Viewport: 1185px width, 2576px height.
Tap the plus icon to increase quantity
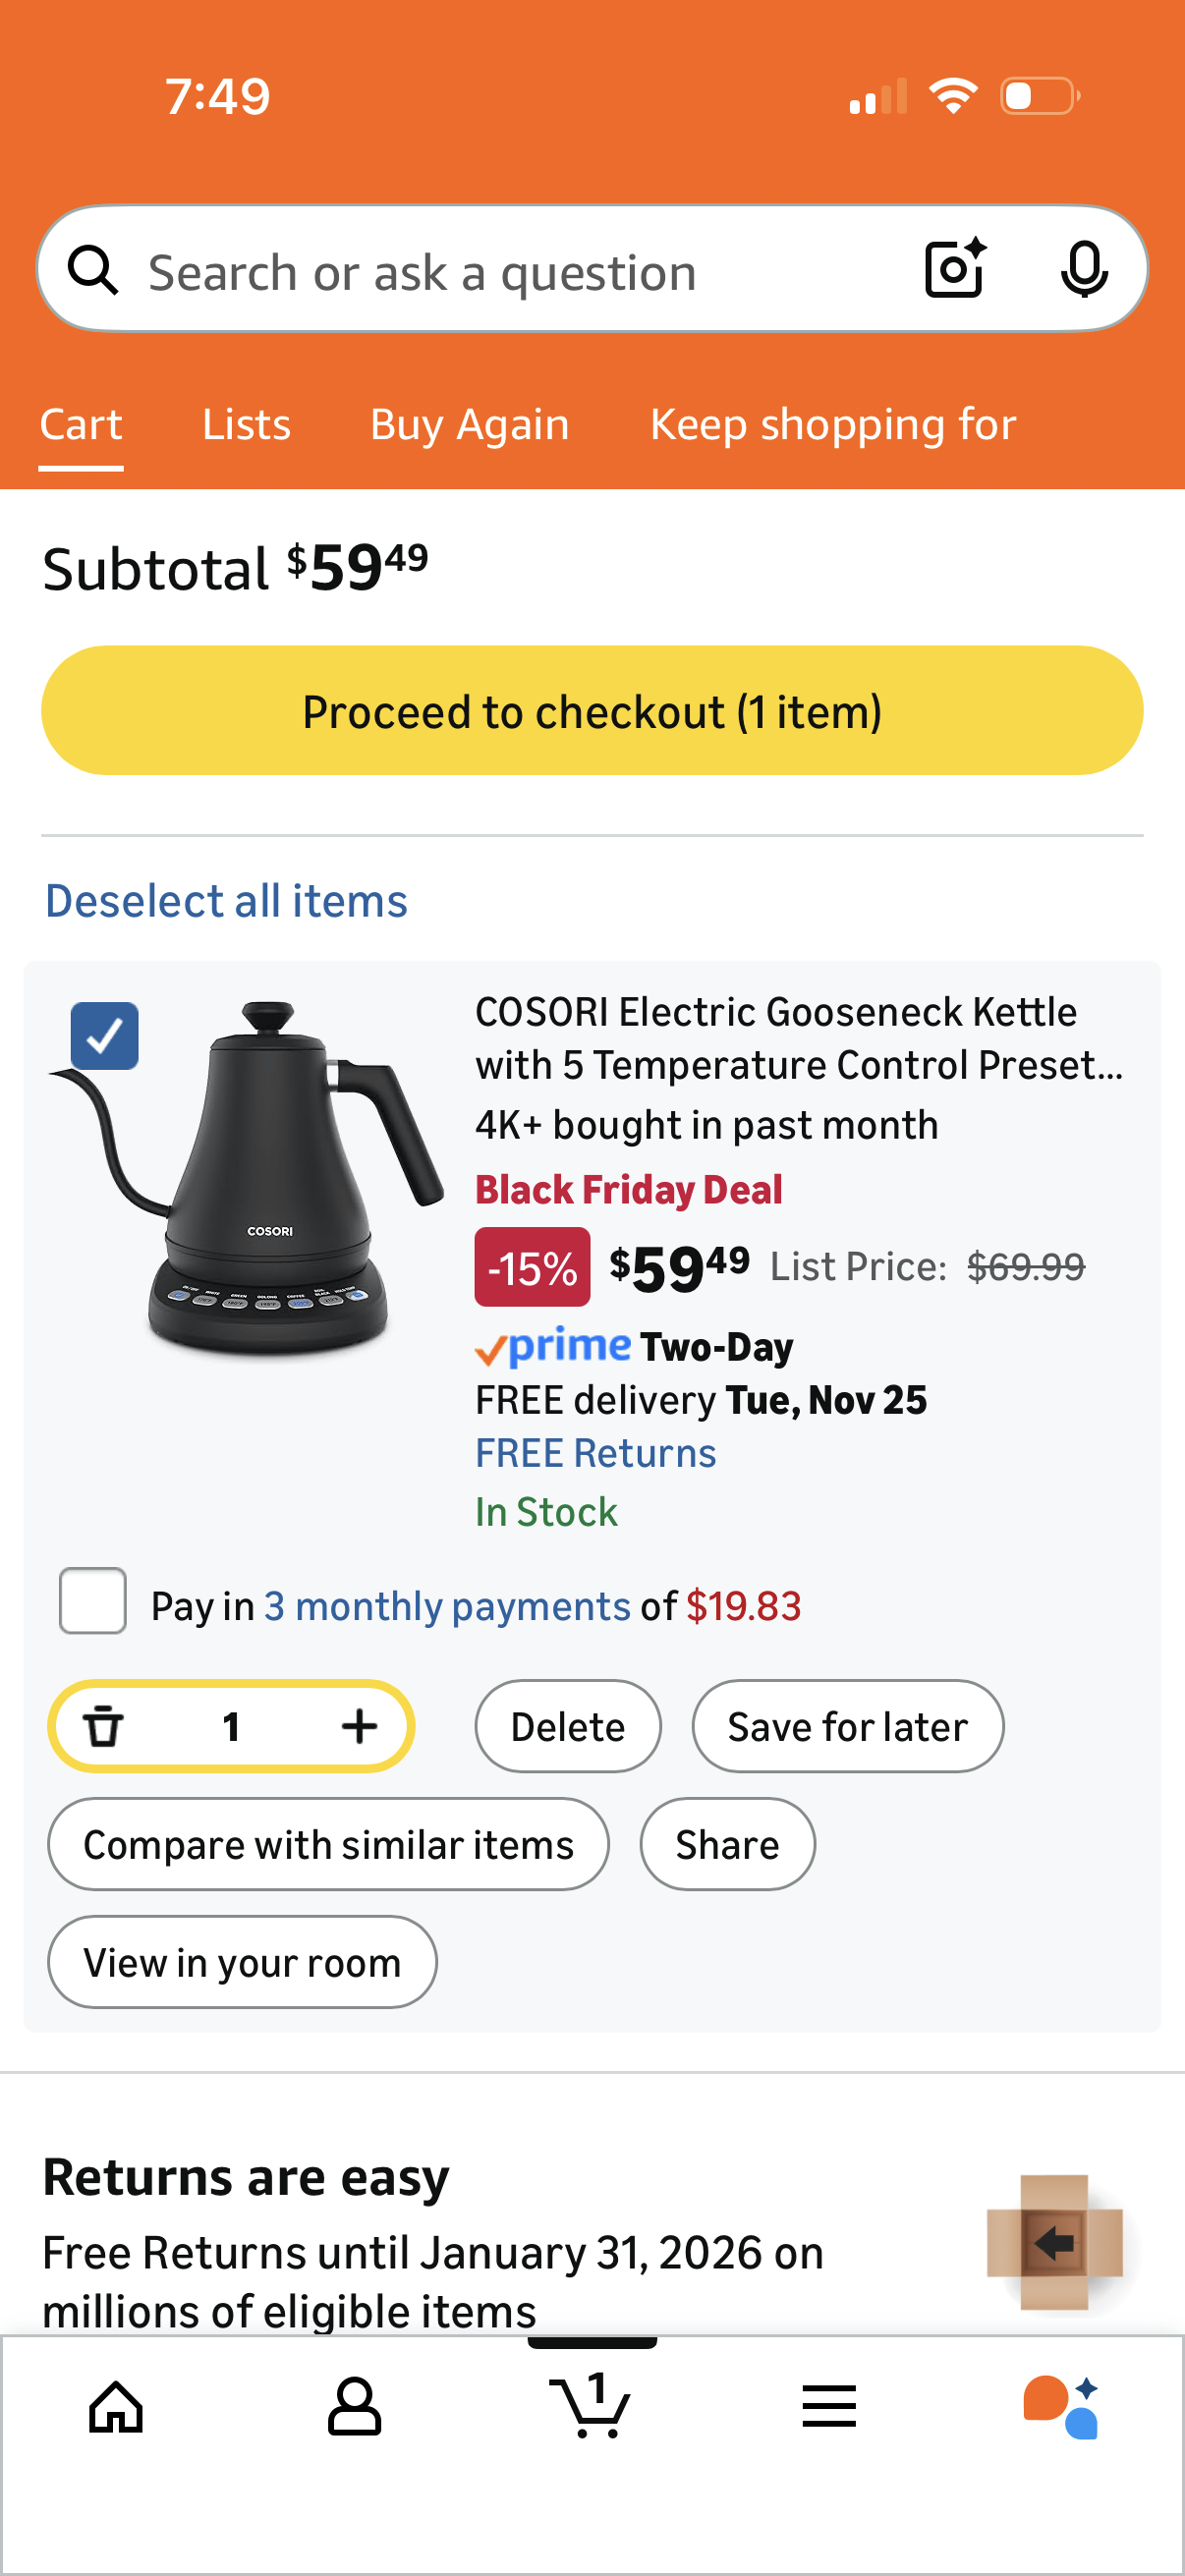(x=359, y=1725)
